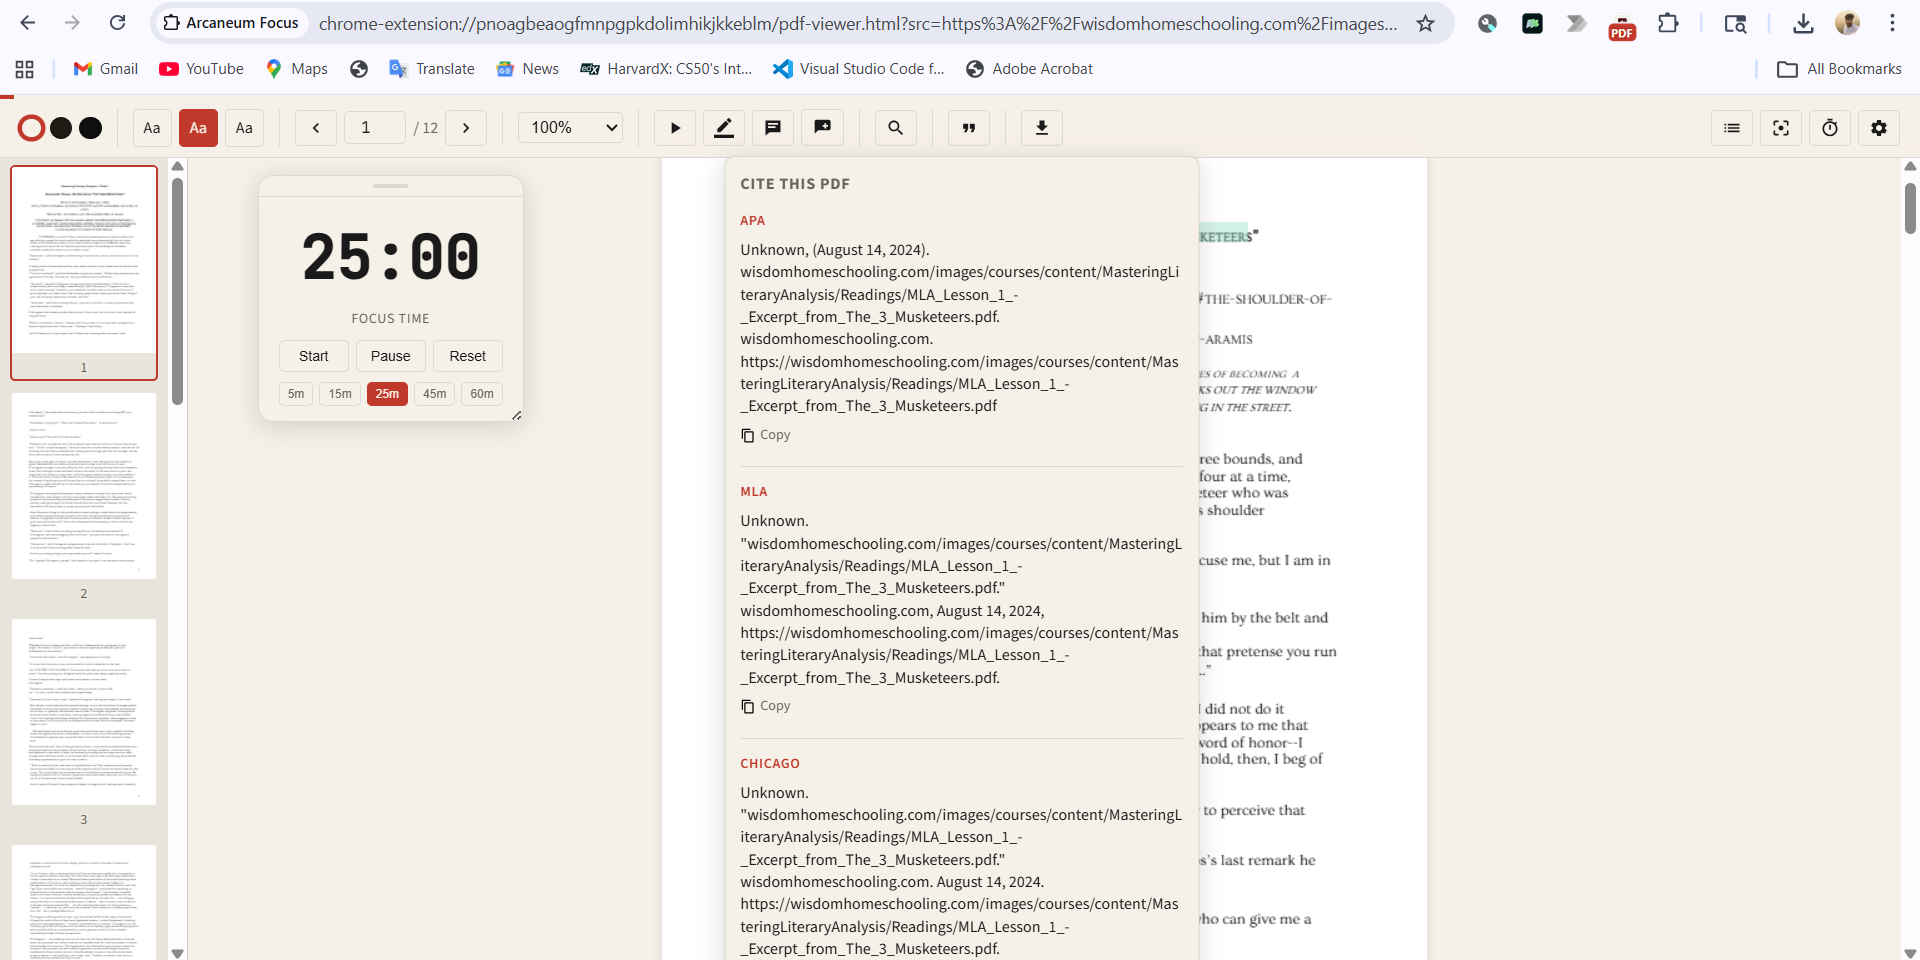
Task: Select page 3 thumbnail
Action: [84, 712]
